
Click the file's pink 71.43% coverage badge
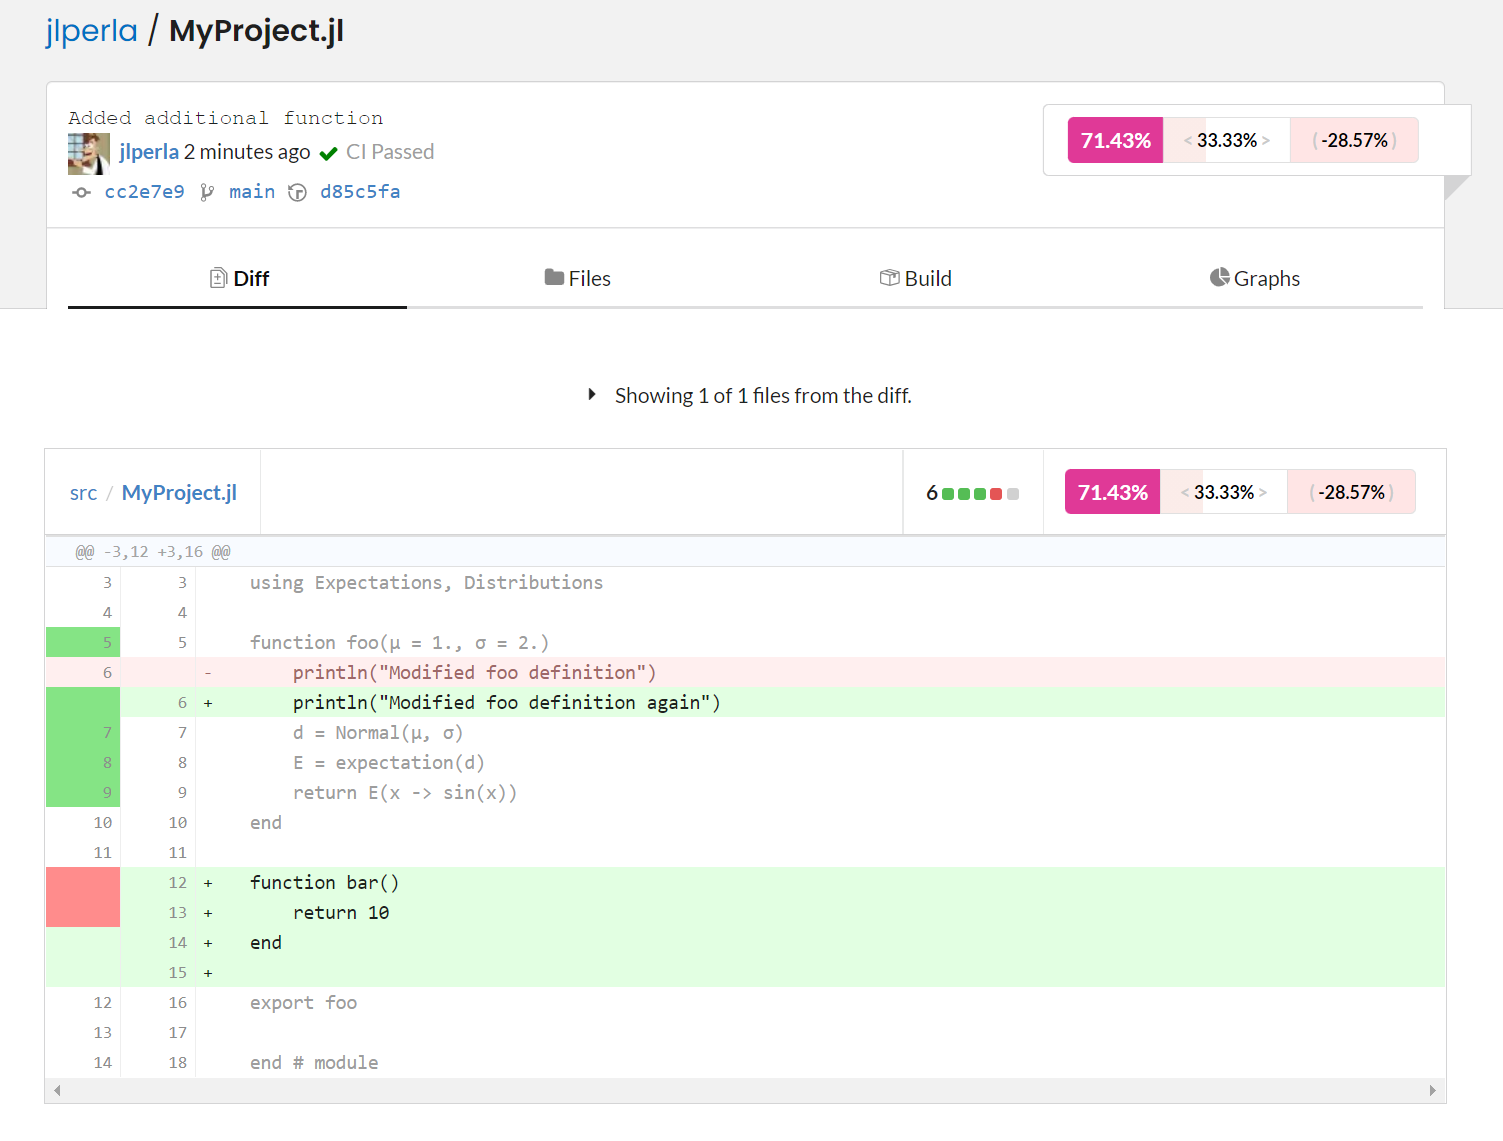[1112, 492]
